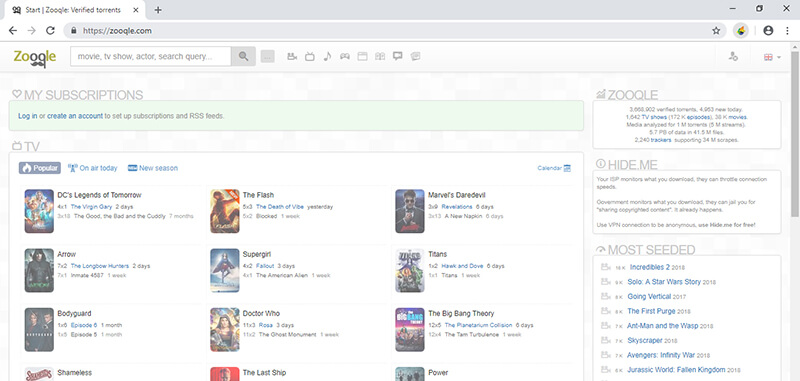Open the TV shows category icon
The image size is (800, 381).
point(309,57)
